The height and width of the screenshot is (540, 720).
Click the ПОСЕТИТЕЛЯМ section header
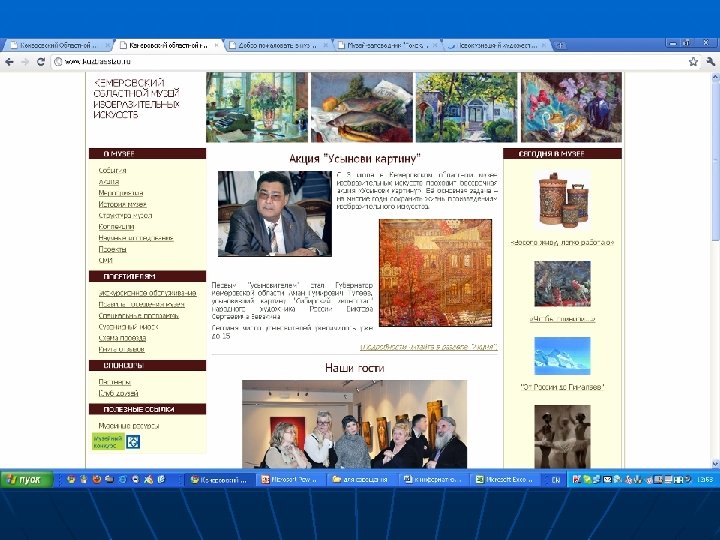click(x=147, y=276)
